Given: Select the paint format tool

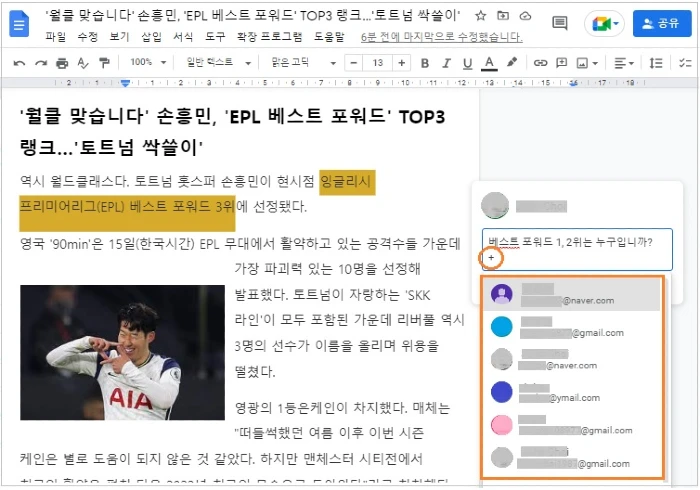Looking at the screenshot, I should pyautogui.click(x=104, y=63).
